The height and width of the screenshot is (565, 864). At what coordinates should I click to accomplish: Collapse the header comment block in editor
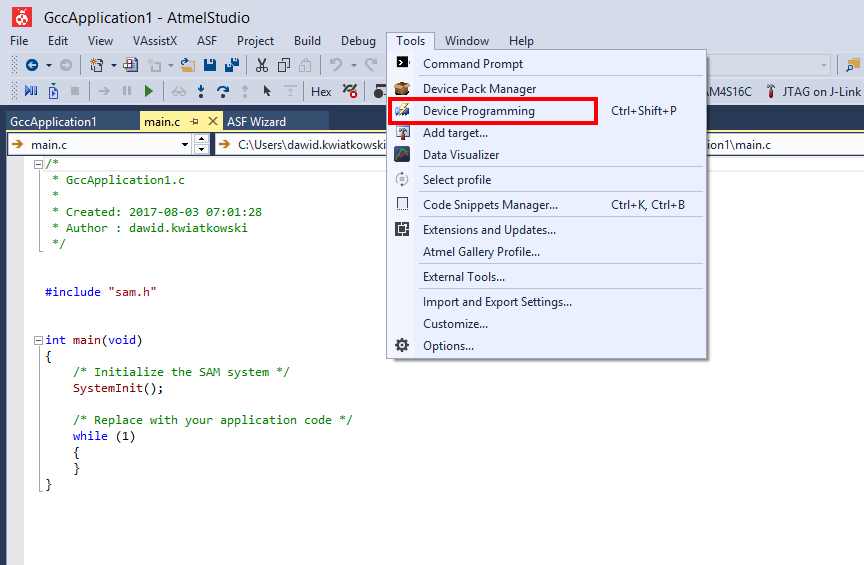pyautogui.click(x=38, y=164)
